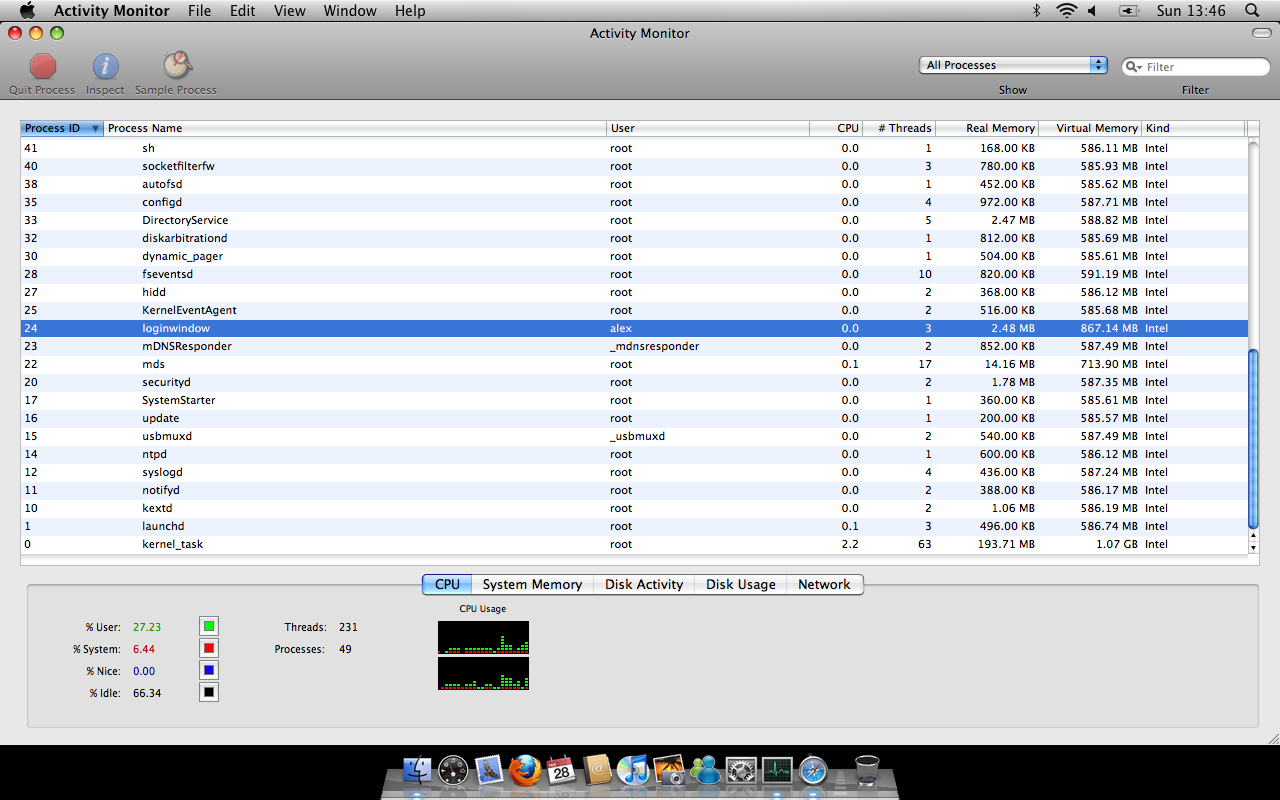Select the kernel_task process row

634,544
